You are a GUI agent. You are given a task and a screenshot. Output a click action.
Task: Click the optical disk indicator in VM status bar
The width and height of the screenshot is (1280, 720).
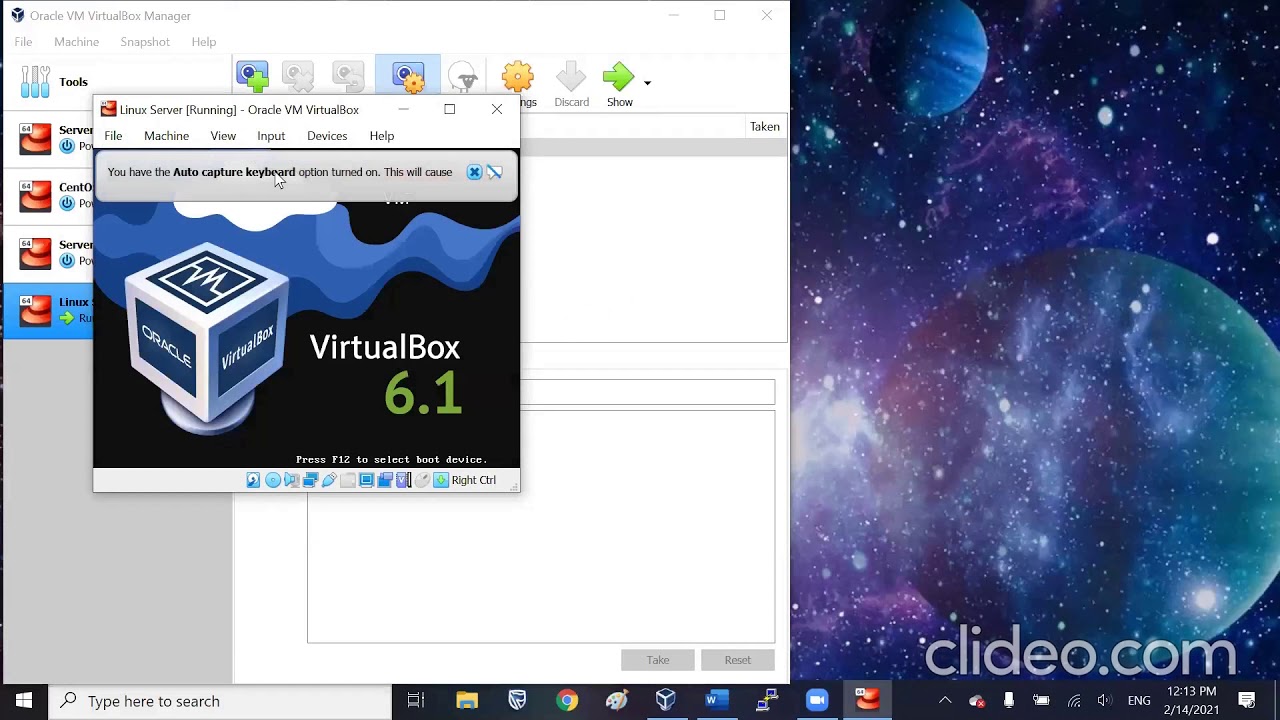click(x=272, y=480)
